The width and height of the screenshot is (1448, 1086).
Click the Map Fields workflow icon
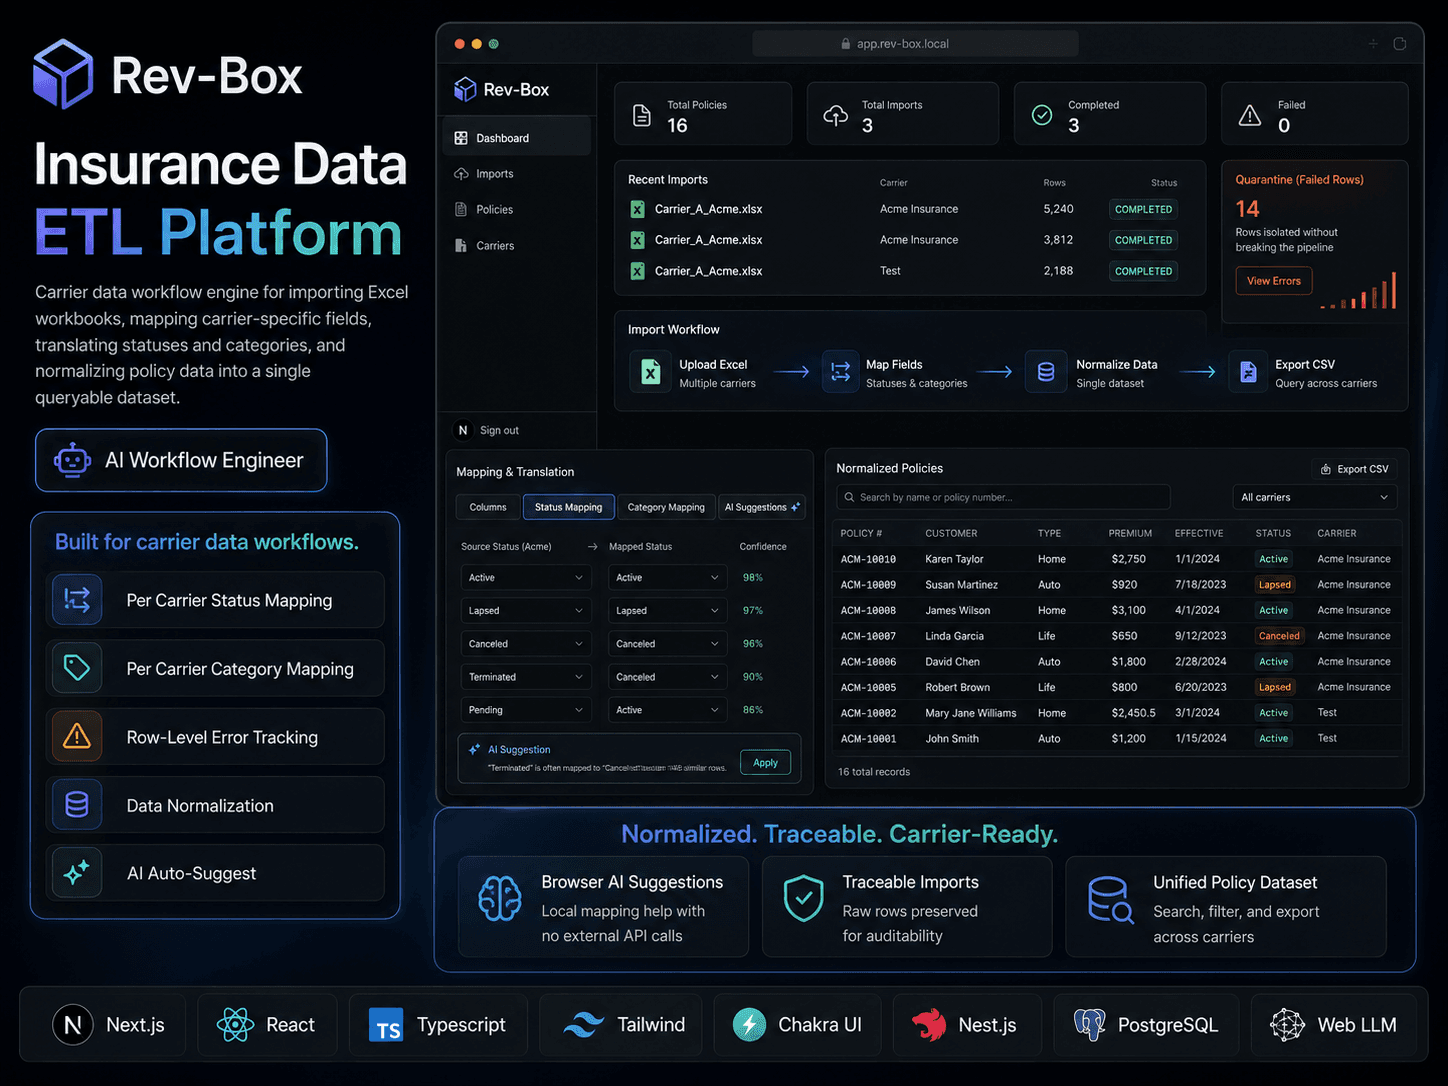840,372
